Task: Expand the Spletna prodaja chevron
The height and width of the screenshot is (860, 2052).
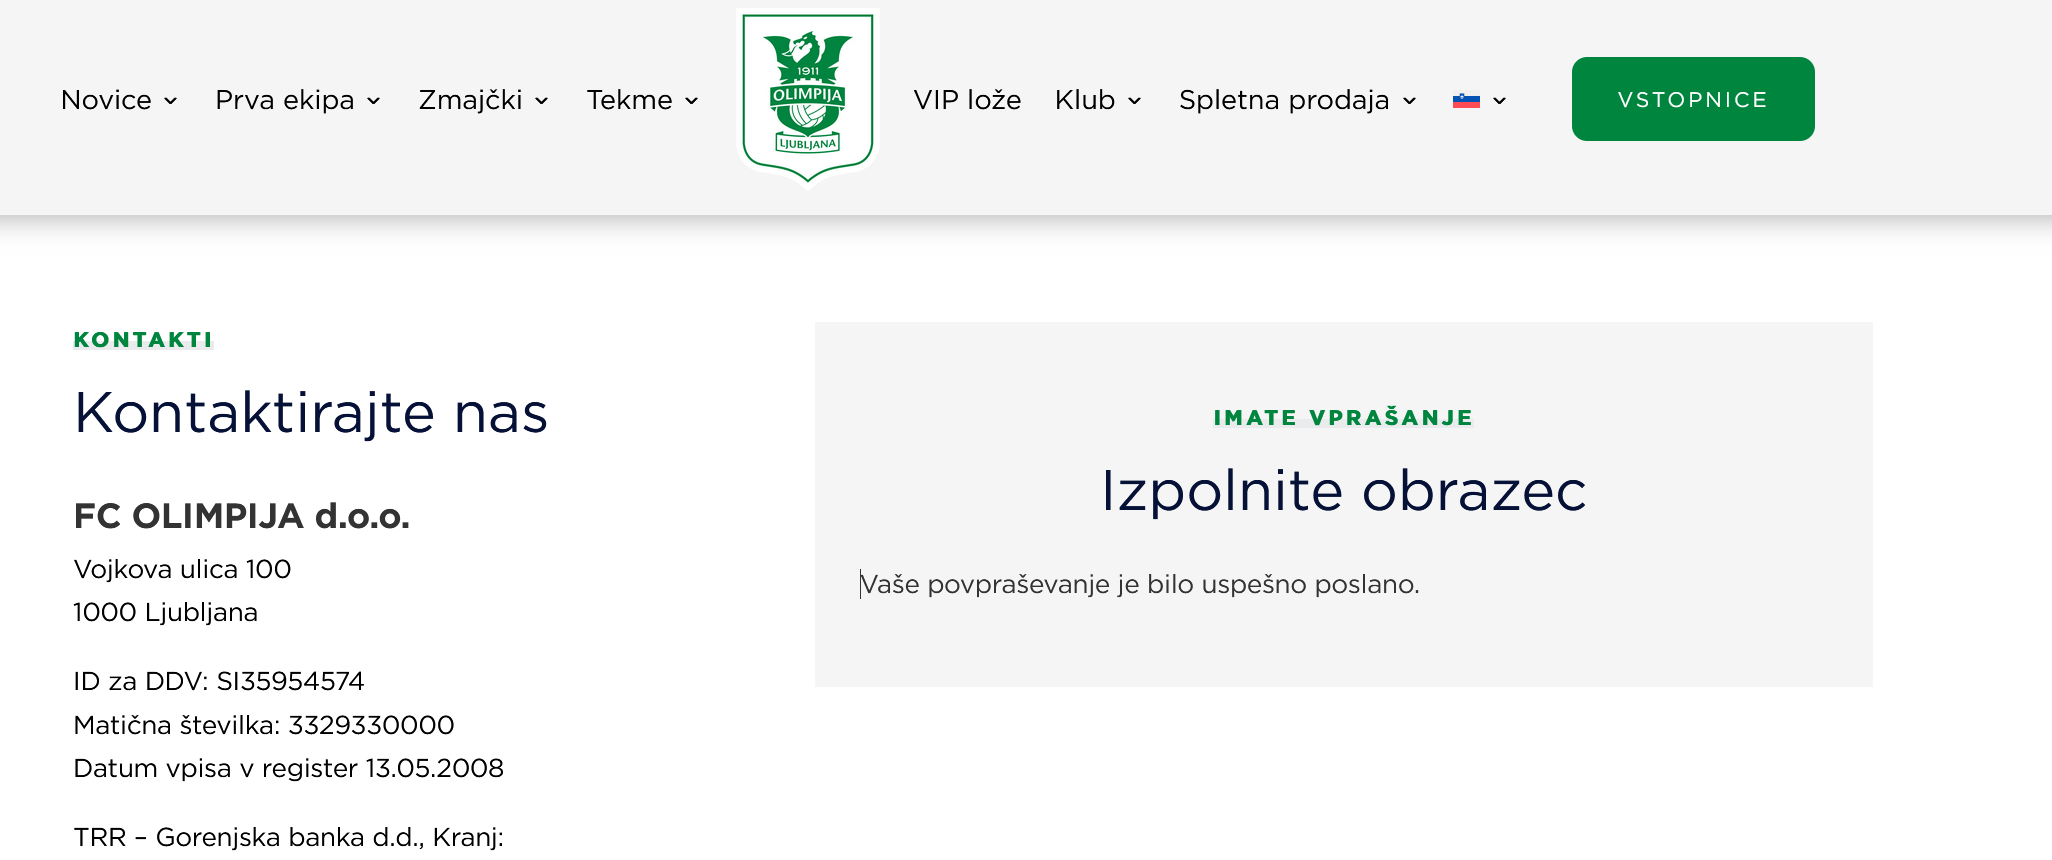Action: point(1410,101)
